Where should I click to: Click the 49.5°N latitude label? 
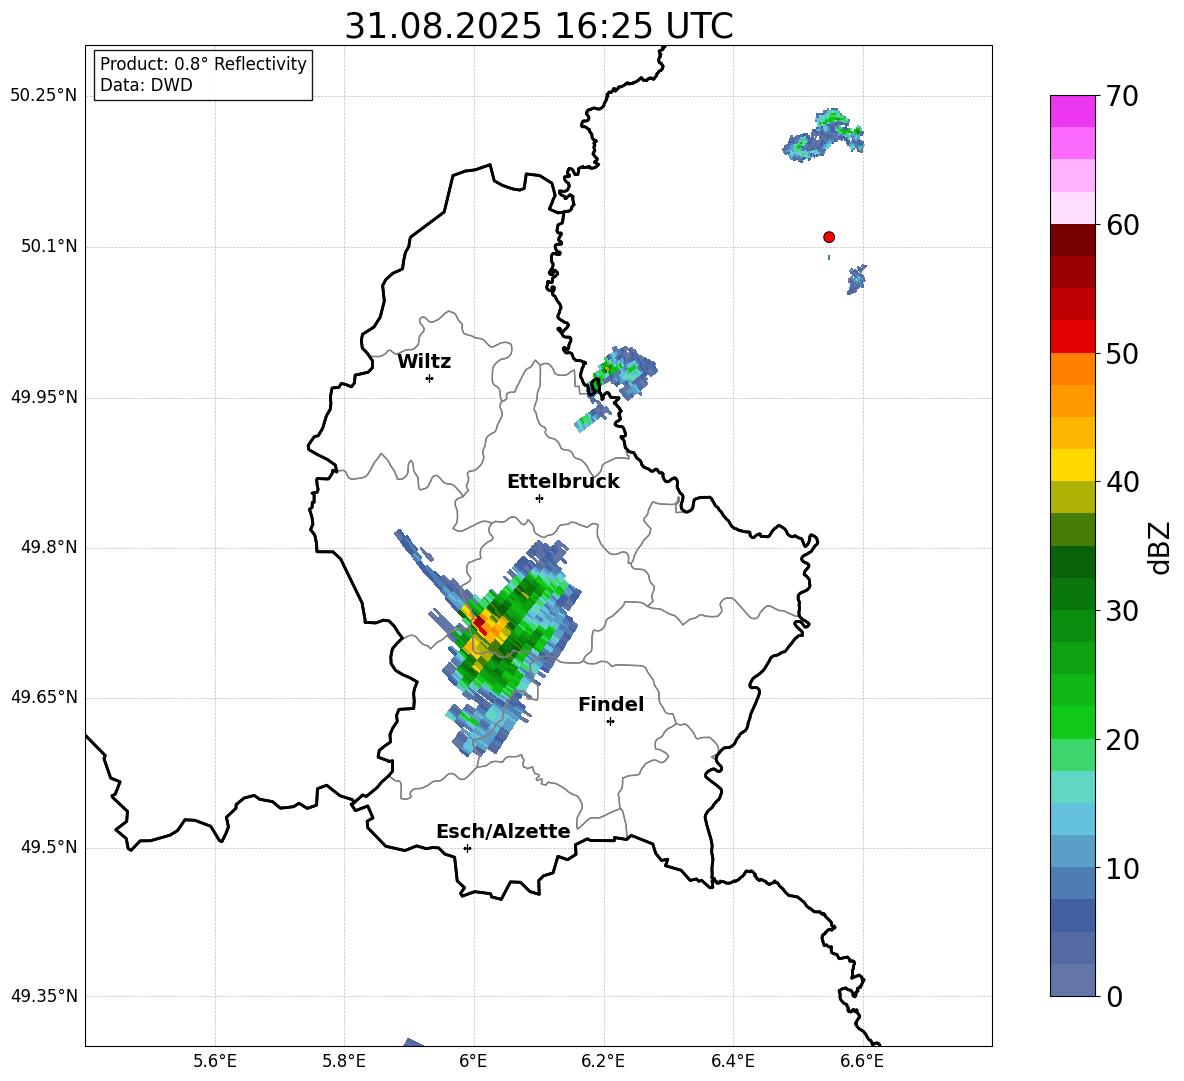[48, 848]
